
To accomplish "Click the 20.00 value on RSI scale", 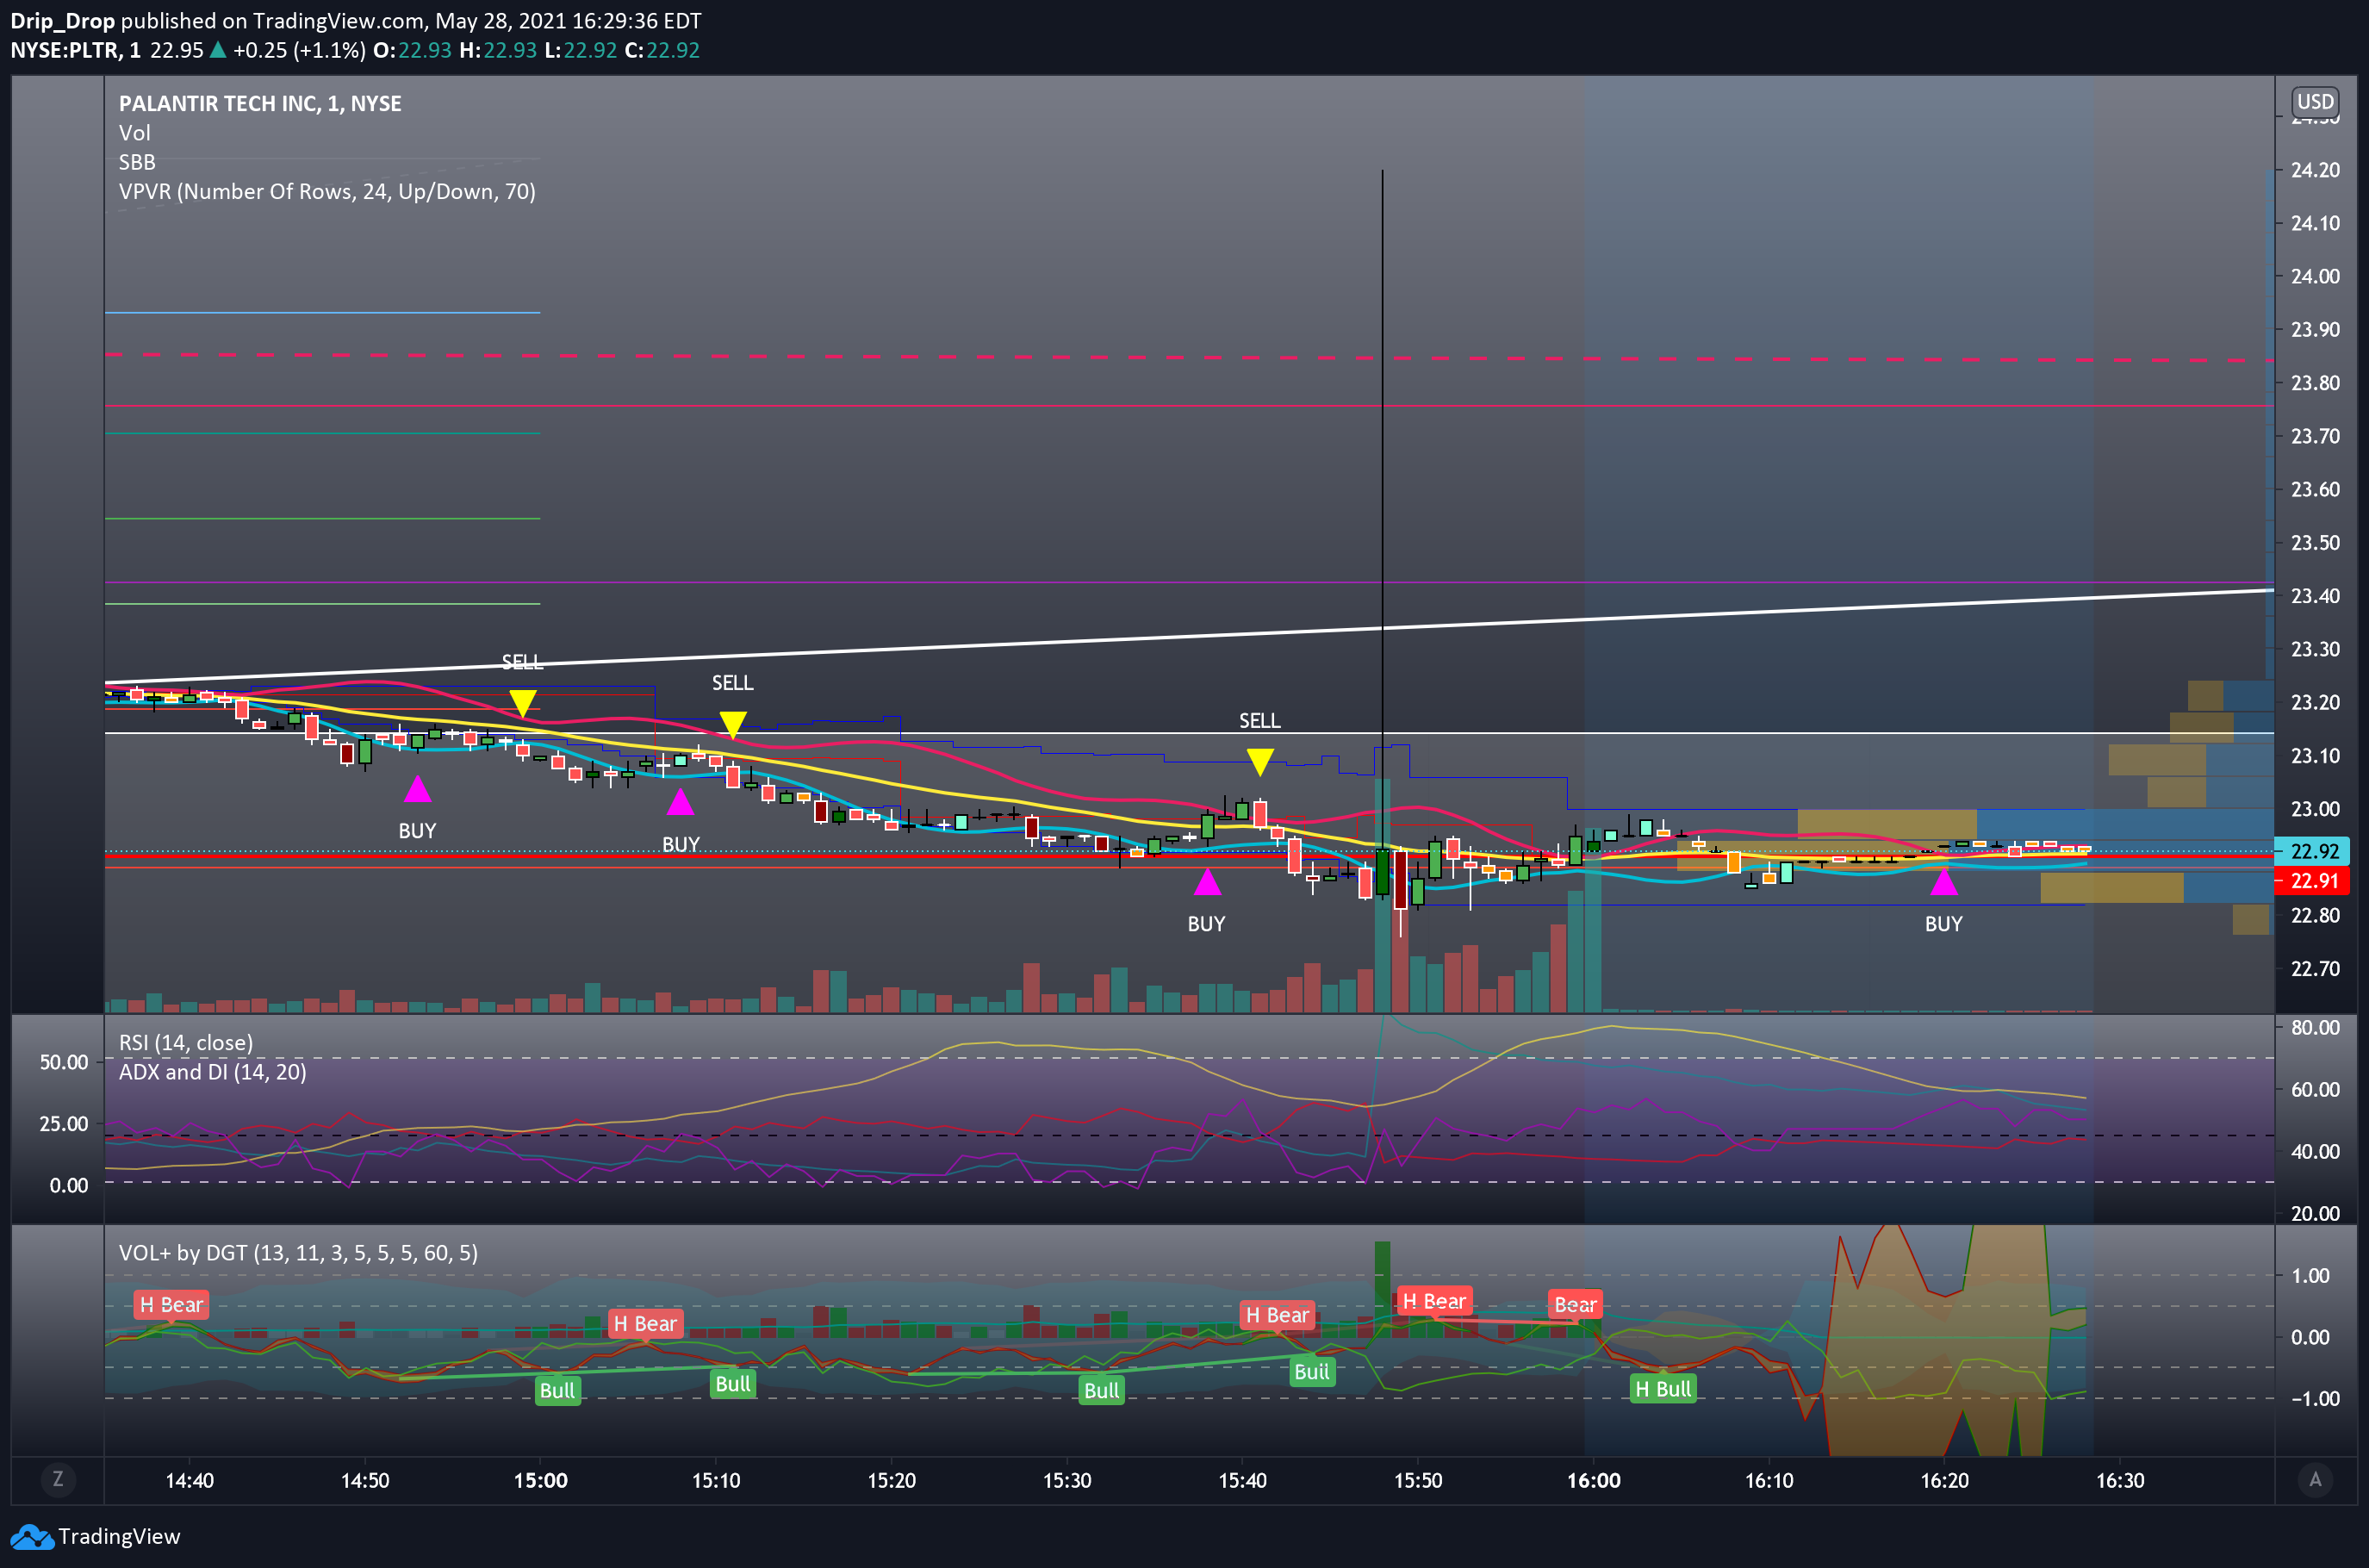I will pyautogui.click(x=2315, y=1213).
